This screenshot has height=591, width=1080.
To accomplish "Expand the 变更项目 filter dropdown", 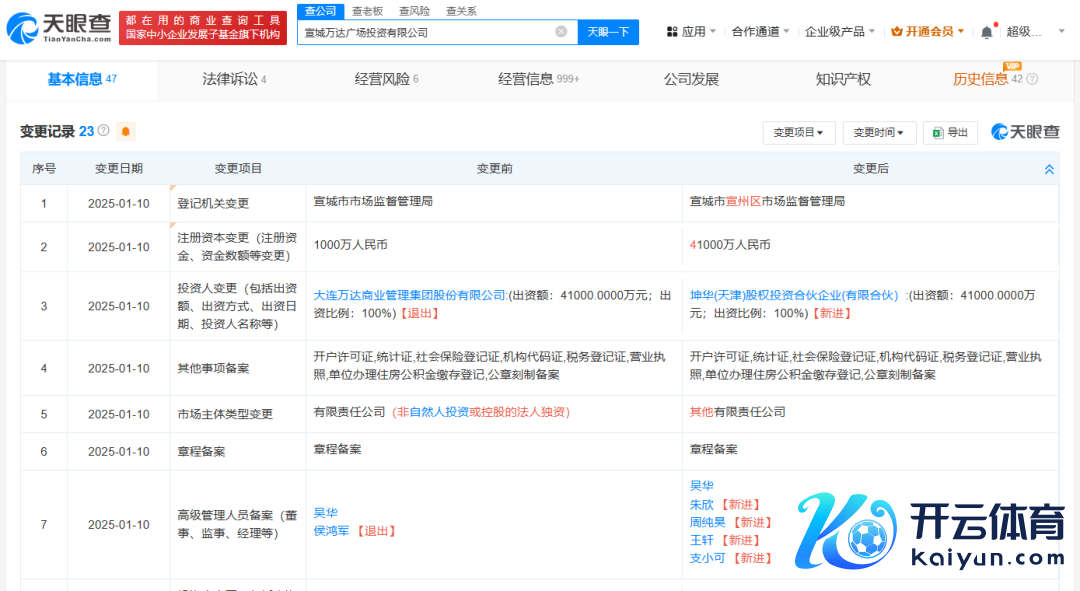I will click(798, 132).
